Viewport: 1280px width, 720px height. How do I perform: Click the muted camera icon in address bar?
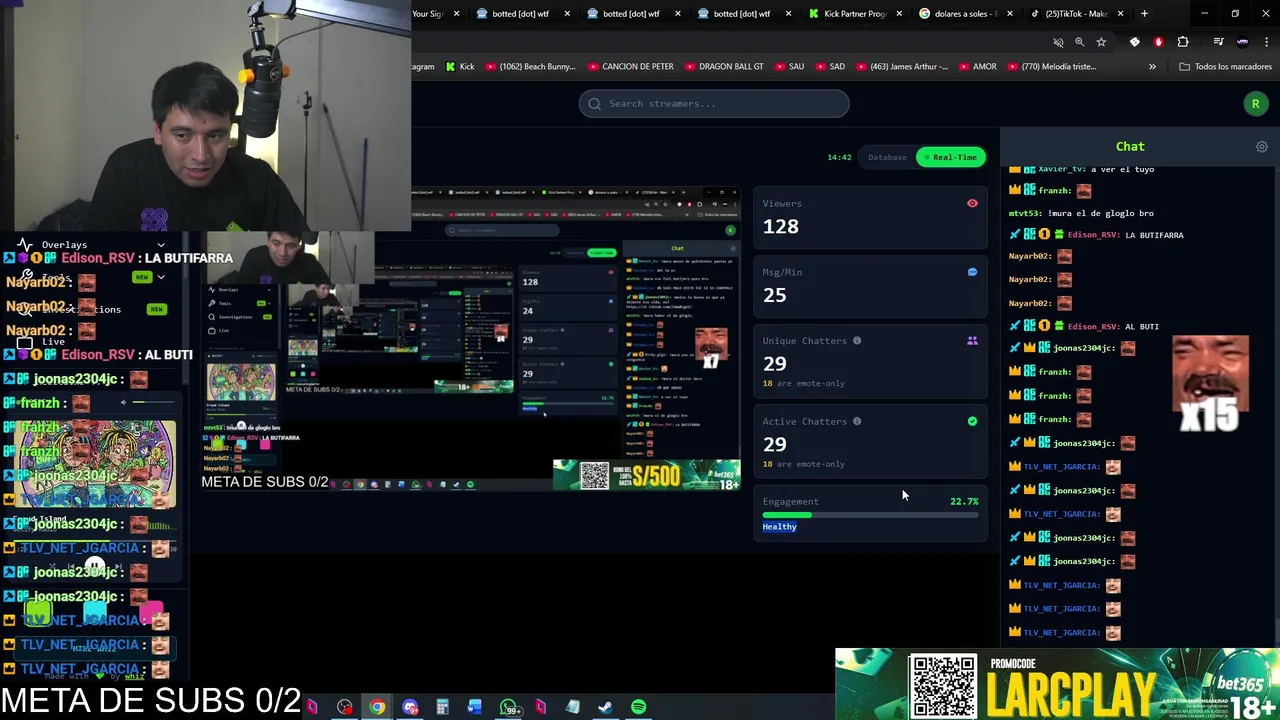[x=1058, y=42]
